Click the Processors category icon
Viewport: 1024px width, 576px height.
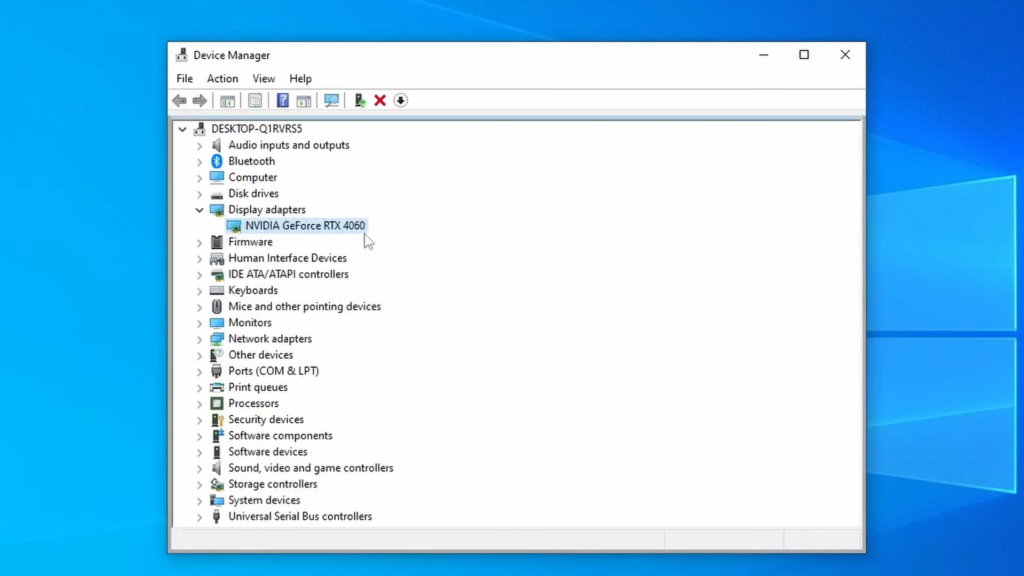point(217,404)
